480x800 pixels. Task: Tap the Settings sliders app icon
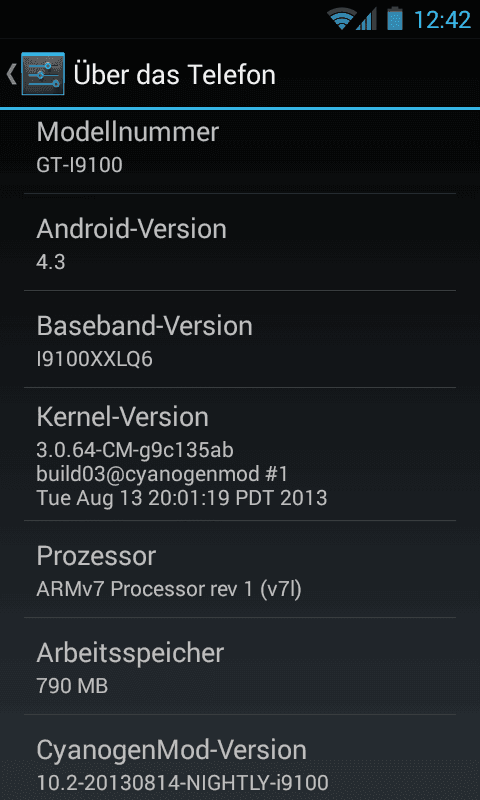pos(43,73)
